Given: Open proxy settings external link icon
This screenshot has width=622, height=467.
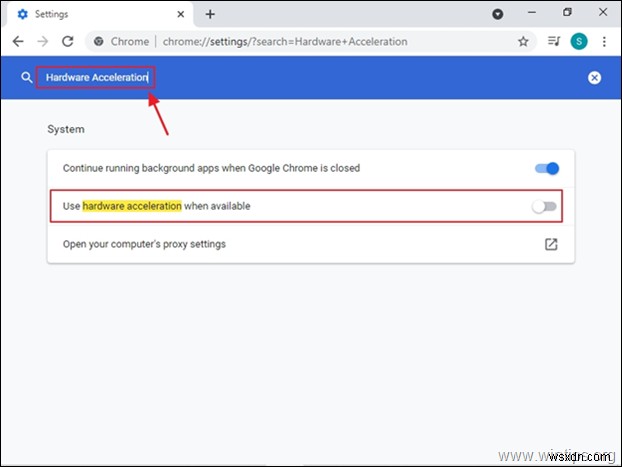Looking at the screenshot, I should [551, 244].
